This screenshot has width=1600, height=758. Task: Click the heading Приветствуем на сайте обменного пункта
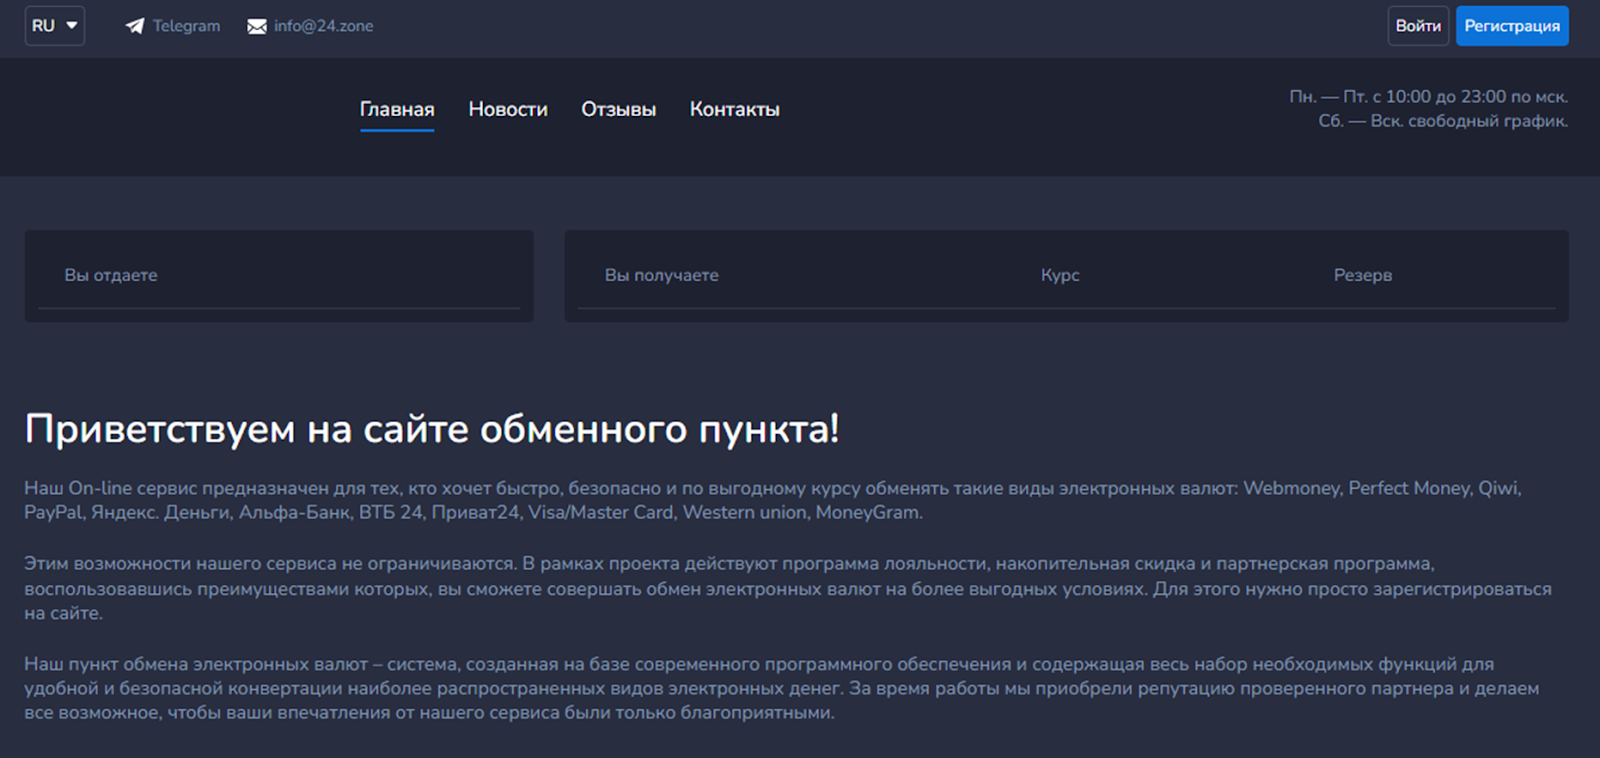[x=432, y=429]
